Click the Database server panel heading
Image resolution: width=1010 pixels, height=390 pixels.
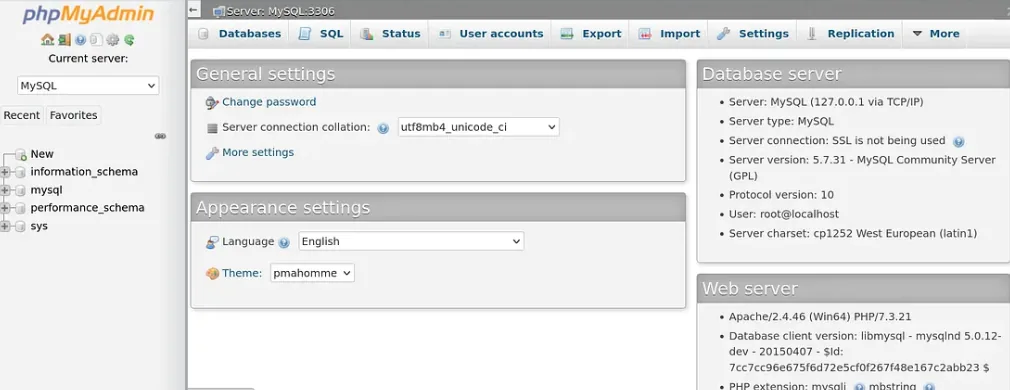click(x=853, y=74)
